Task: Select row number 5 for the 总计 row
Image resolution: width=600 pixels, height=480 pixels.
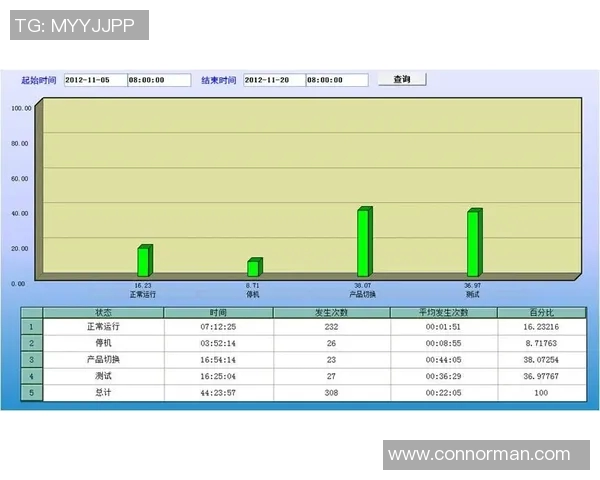Action: [31, 393]
